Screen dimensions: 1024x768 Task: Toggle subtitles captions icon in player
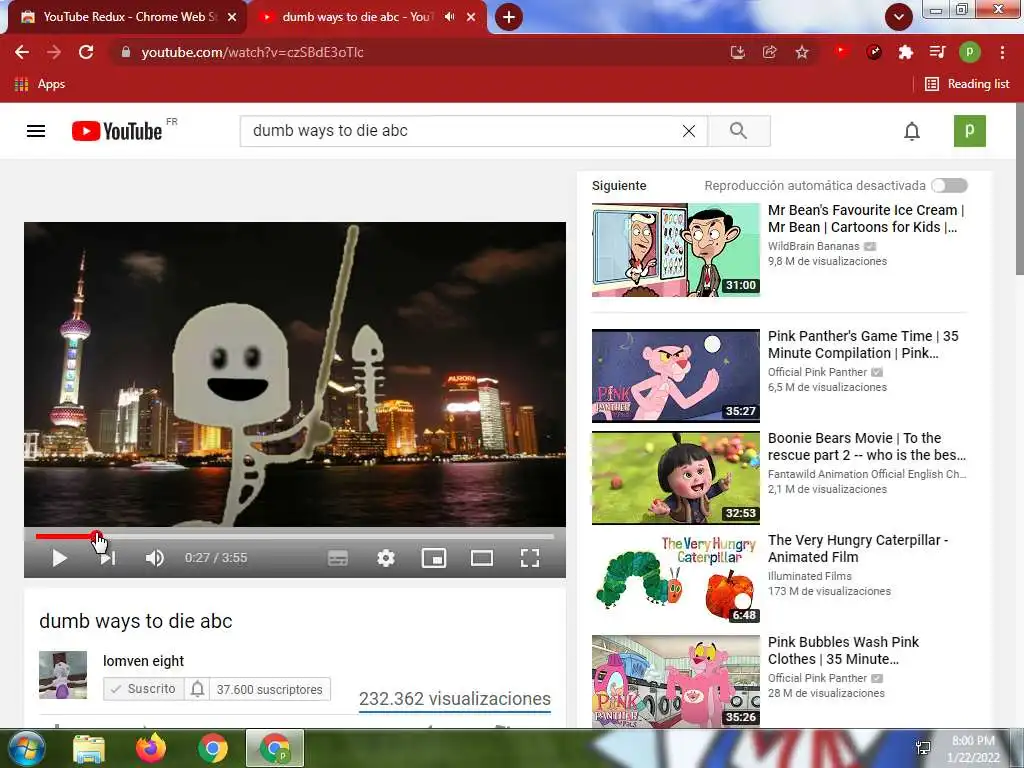[x=338, y=558]
